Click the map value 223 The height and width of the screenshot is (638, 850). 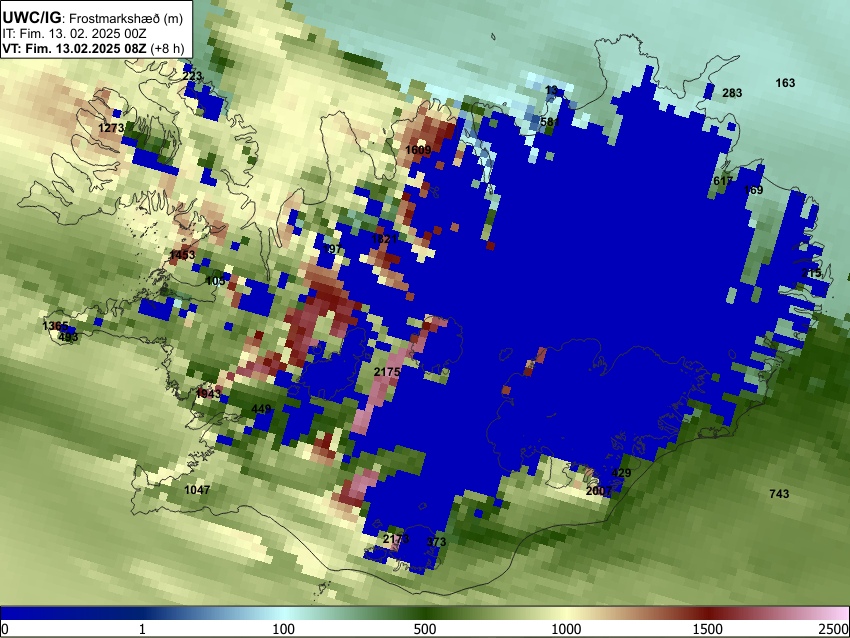192,76
